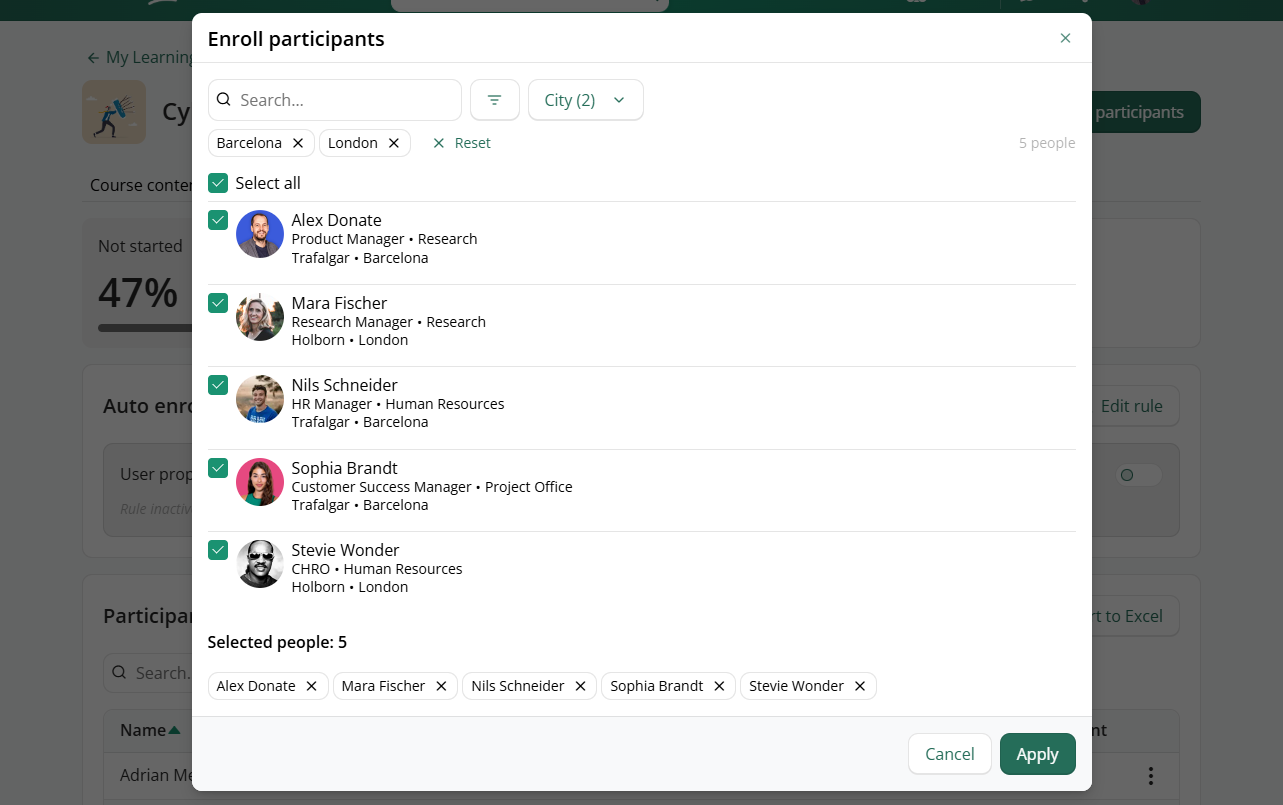The width and height of the screenshot is (1283, 805).
Task: Remove the London filter chip
Action: click(394, 143)
